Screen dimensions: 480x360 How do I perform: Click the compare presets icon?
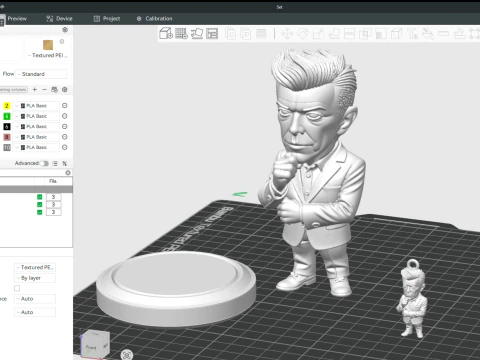click(x=65, y=163)
